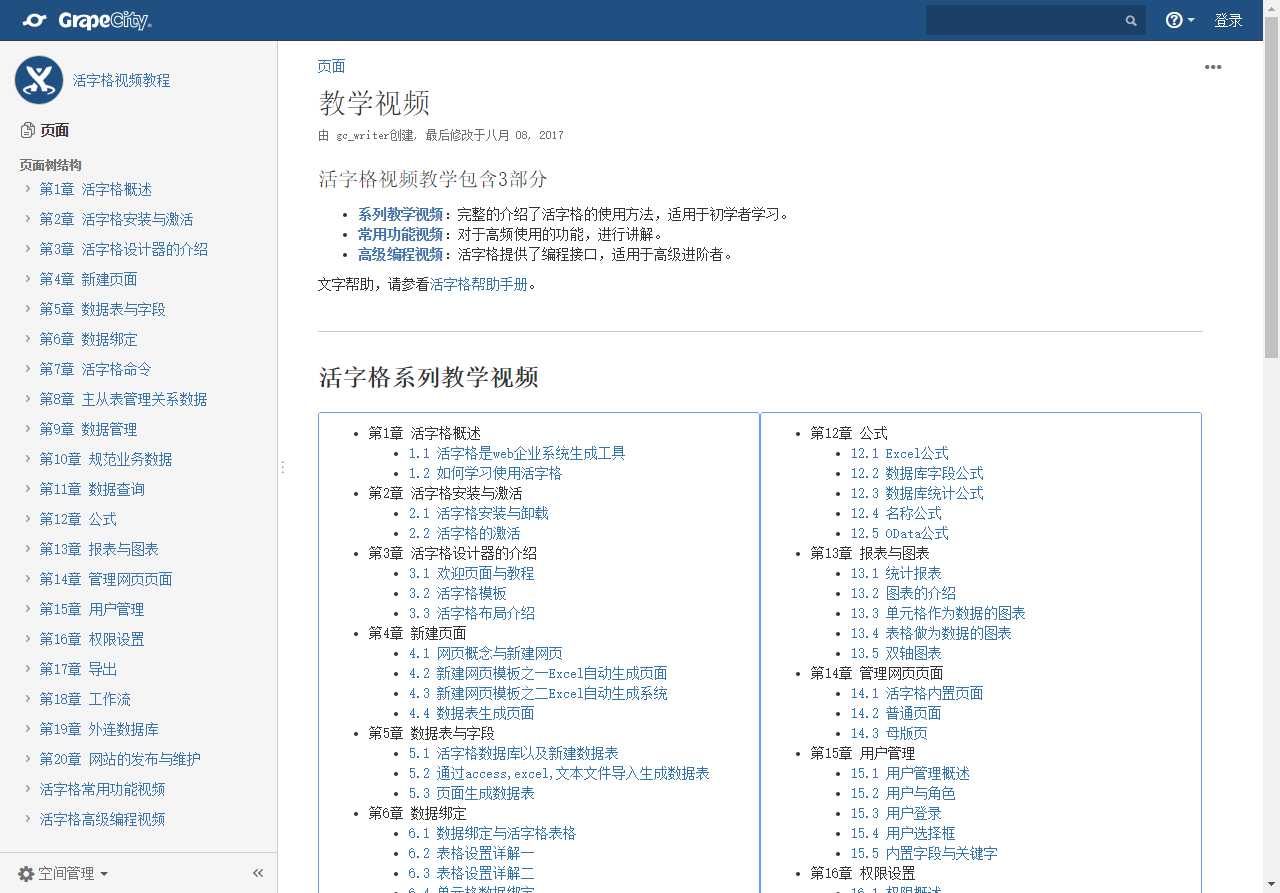The height and width of the screenshot is (893, 1280).
Task: Expand tree node 第2章 活字格安装与激活
Action: click(x=27, y=219)
